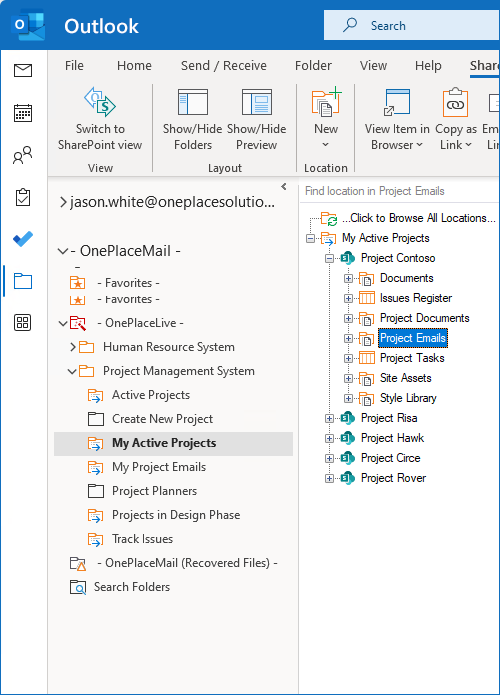Collapse the OnePlaceLive folder chevron
Screen dimensions: 500x695
click(x=63, y=324)
